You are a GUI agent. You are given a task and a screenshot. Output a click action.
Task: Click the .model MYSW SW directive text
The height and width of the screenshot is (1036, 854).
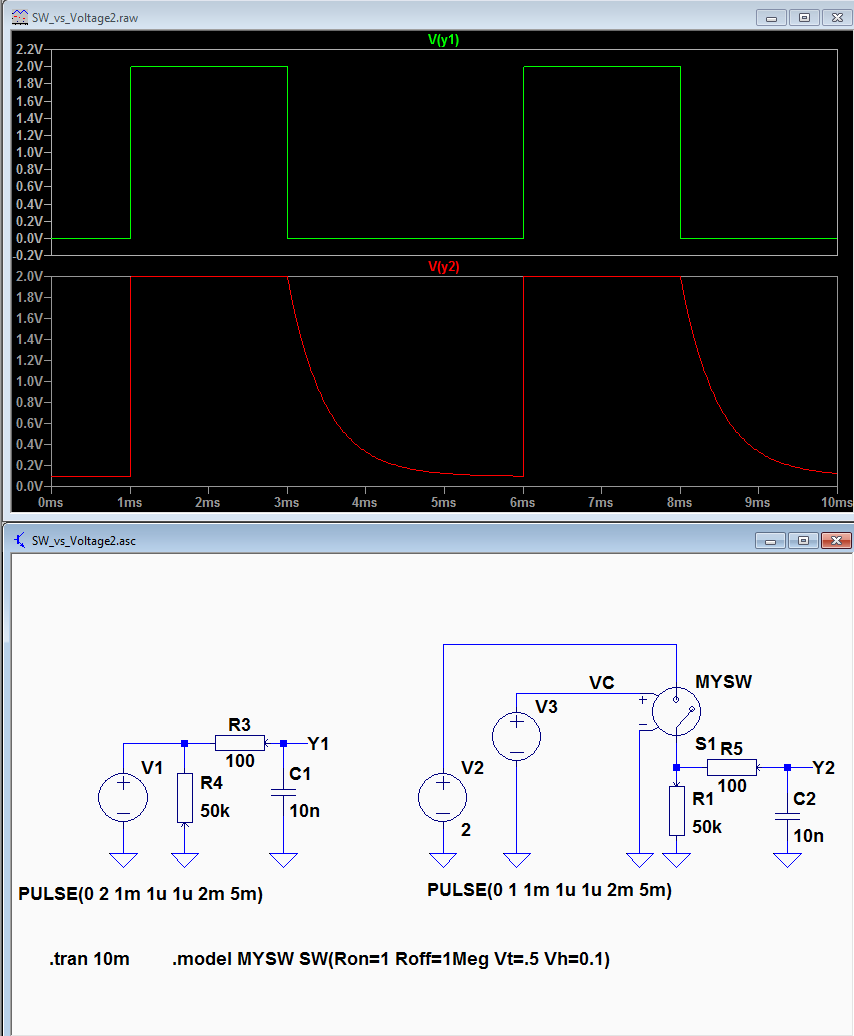pyautogui.click(x=391, y=959)
